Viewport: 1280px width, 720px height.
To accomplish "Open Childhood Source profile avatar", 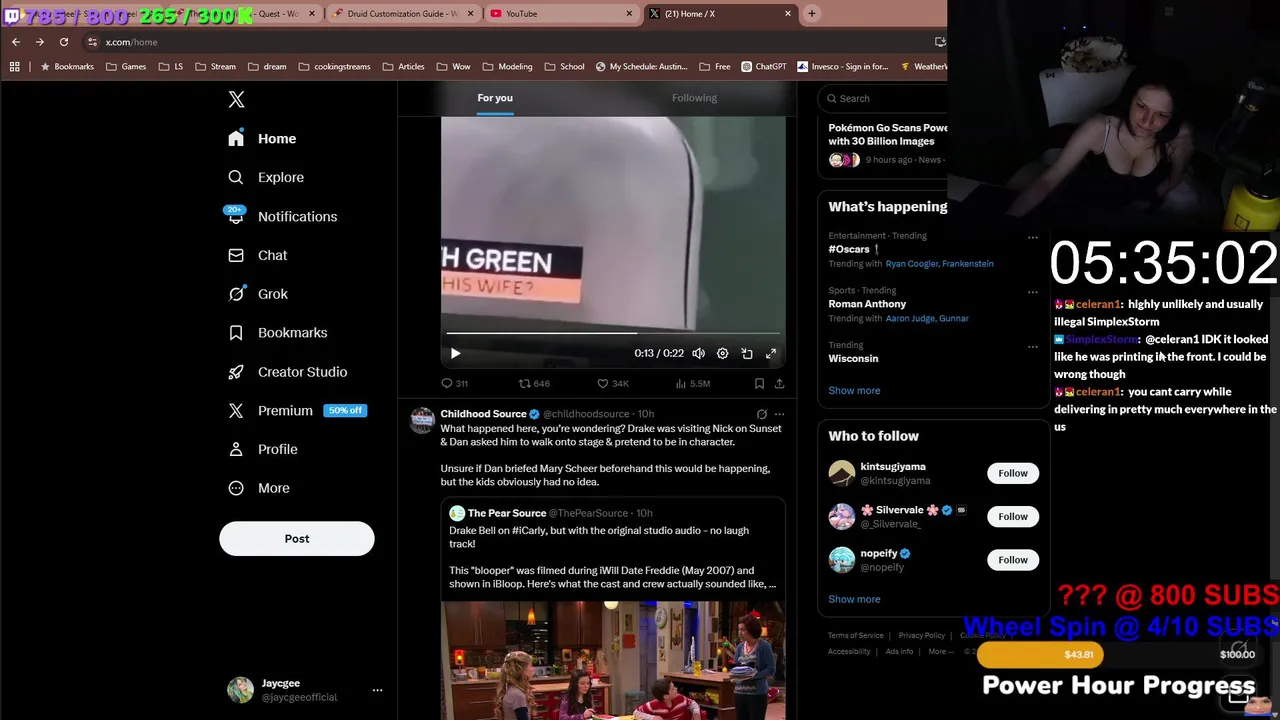I will click(423, 420).
